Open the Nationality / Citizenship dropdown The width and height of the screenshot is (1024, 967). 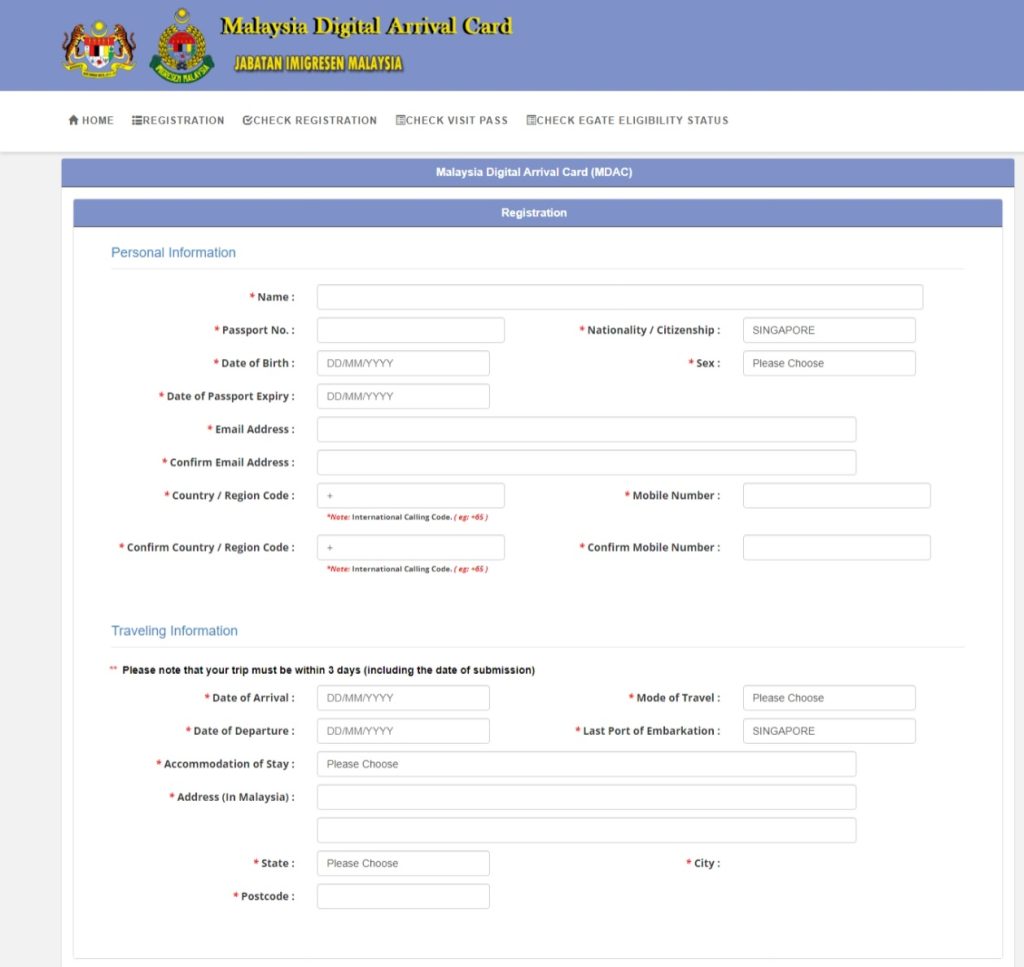tap(828, 330)
